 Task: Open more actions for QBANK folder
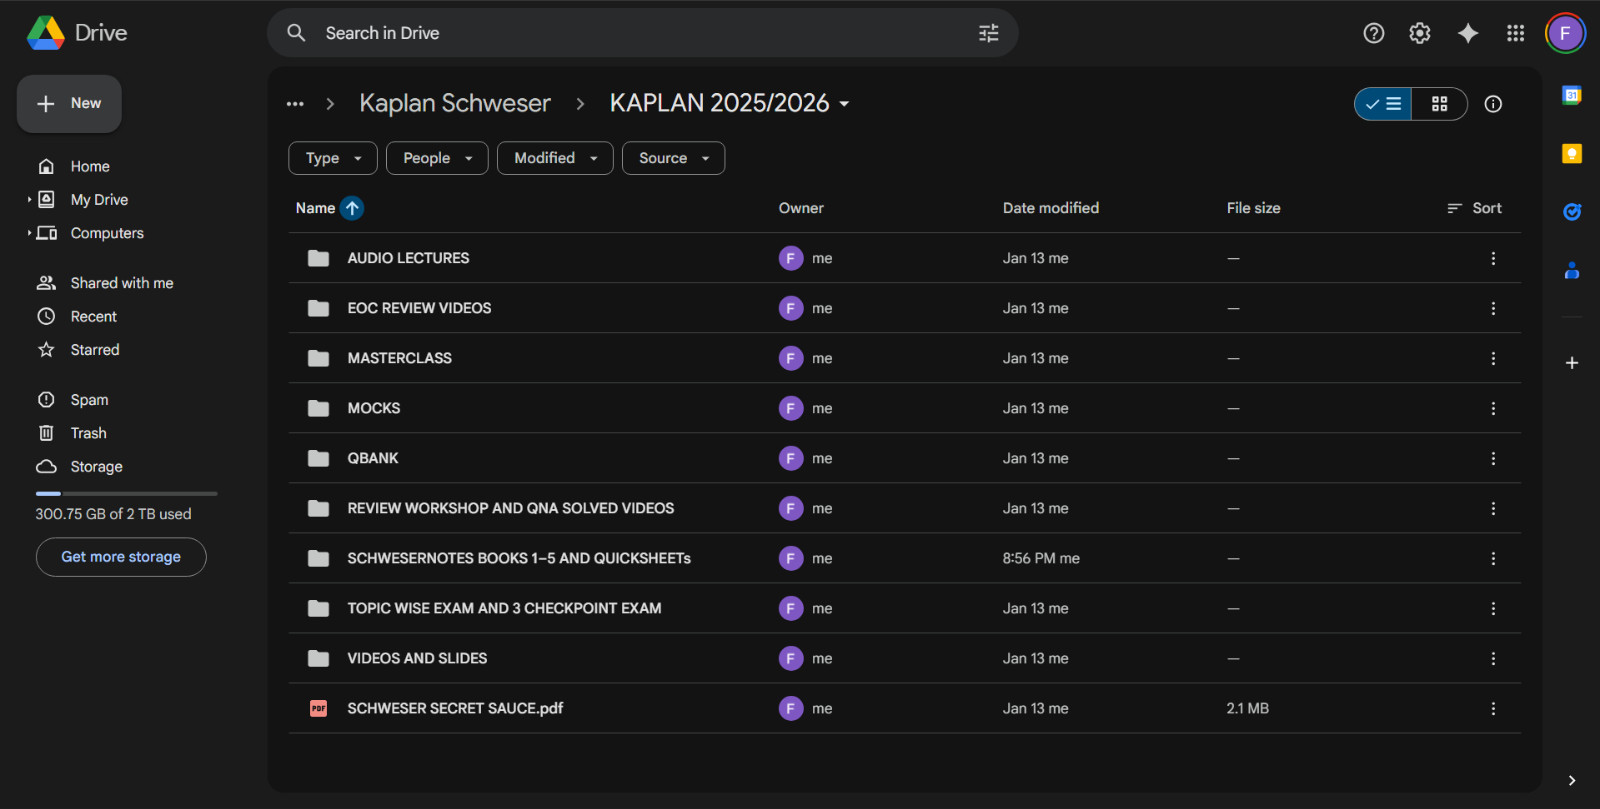pyautogui.click(x=1493, y=458)
